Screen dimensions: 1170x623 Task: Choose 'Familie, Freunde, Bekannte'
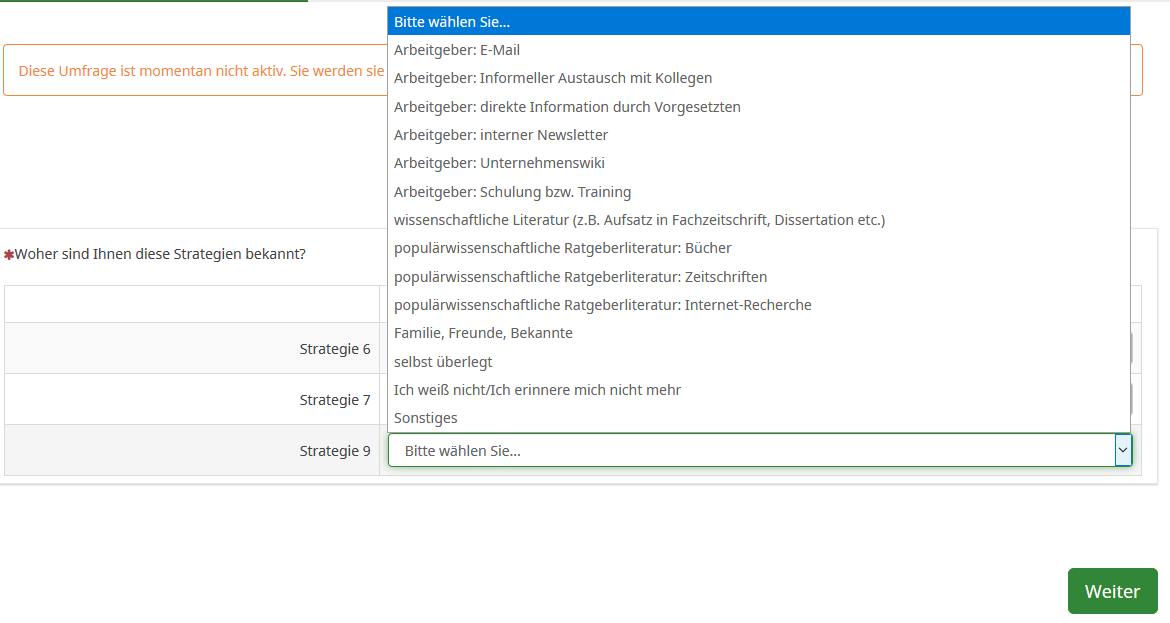click(483, 333)
